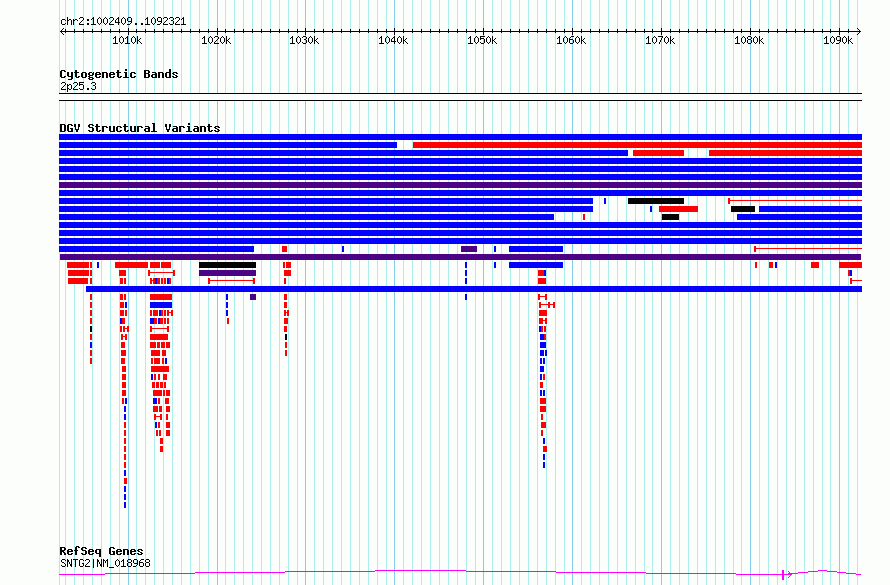The image size is (890, 585).
Task: Select the SNTG2|NM_018968 gene label
Action: 106,563
